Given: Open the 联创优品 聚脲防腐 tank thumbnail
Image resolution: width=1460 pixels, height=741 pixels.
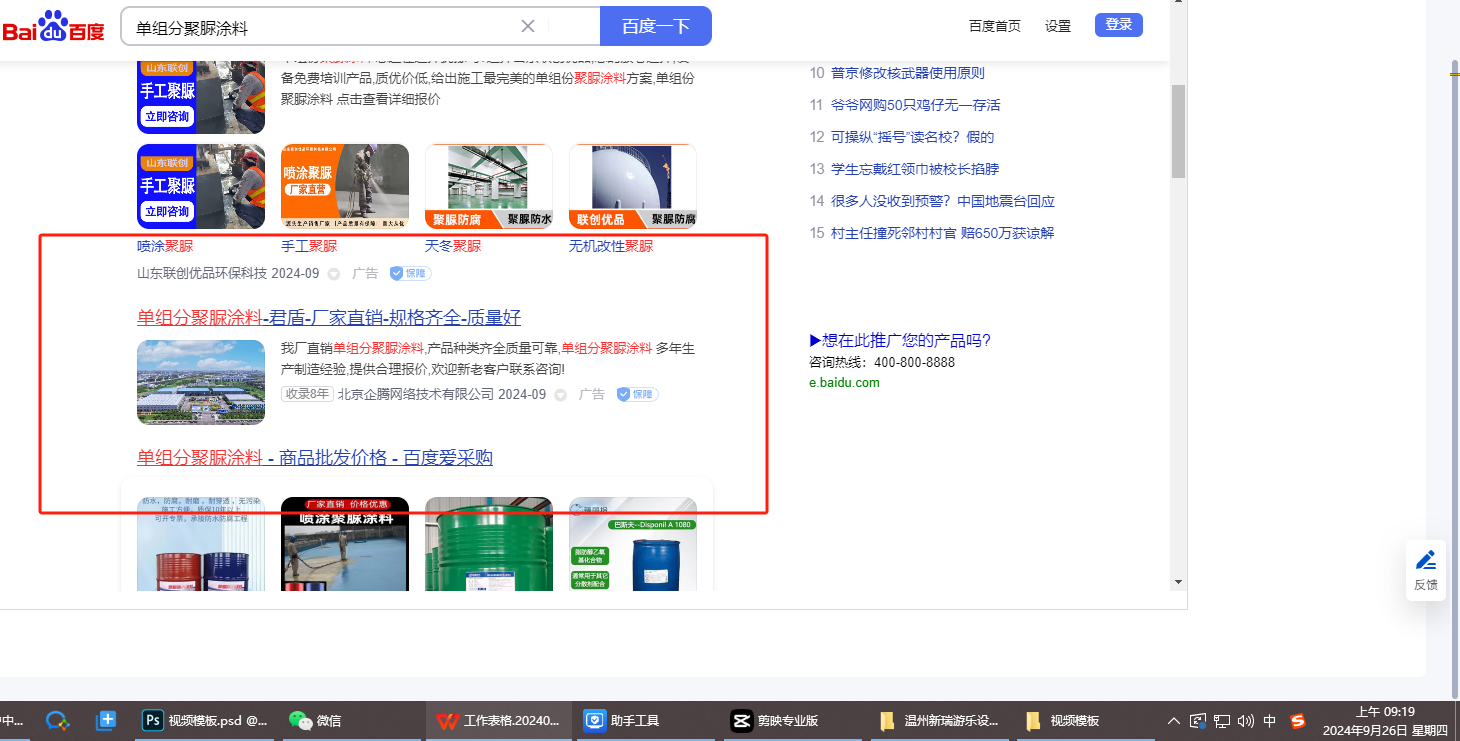Looking at the screenshot, I should [x=633, y=187].
